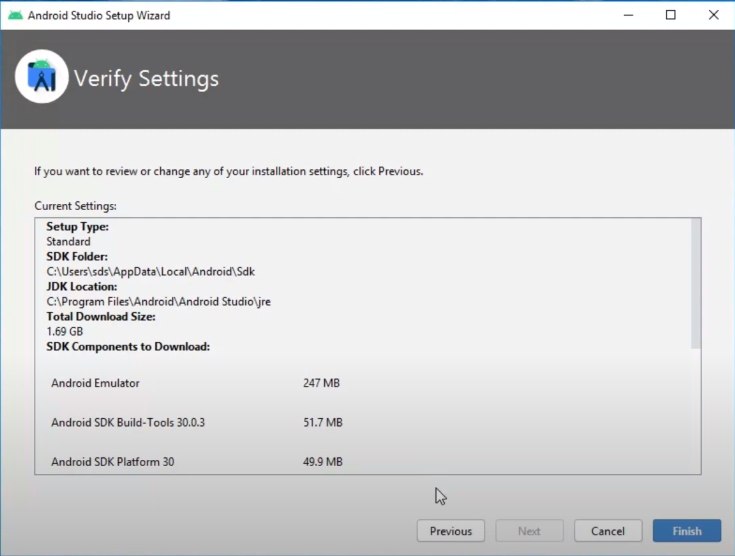The width and height of the screenshot is (735, 556).
Task: Click the 'Verify Settings' page title
Action: (x=146, y=79)
